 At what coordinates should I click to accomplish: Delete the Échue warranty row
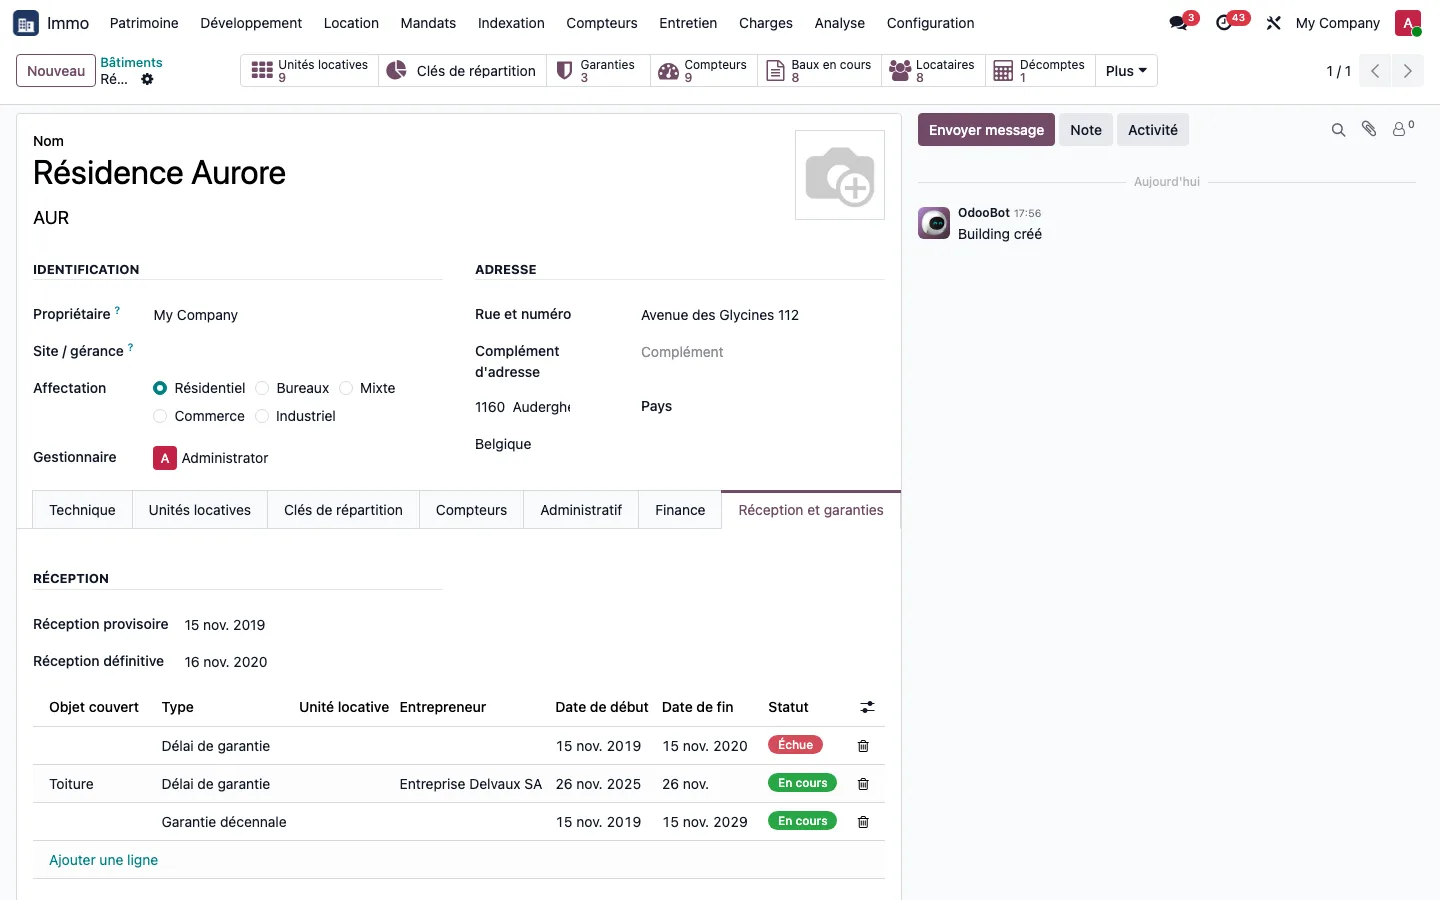coord(863,746)
